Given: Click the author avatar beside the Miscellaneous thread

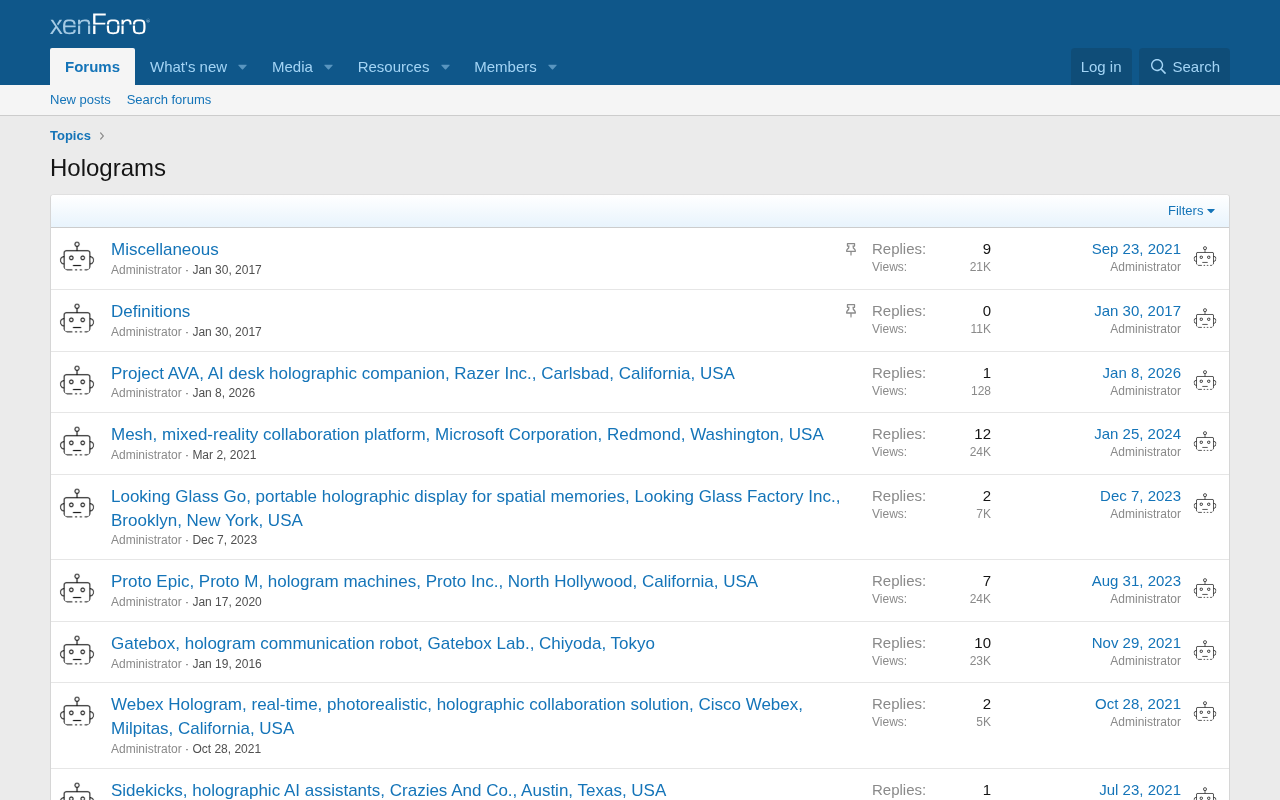Looking at the screenshot, I should point(77,258).
